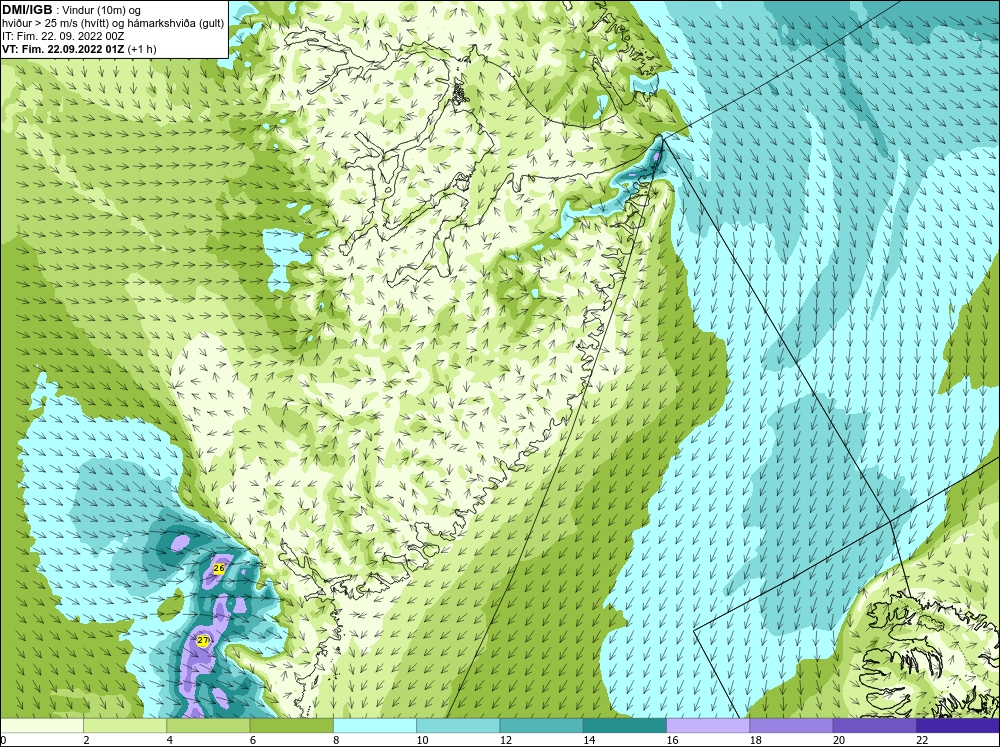Select the 0–2 m/s pale yellow legend swatch
The image size is (1000, 747).
tap(41, 725)
